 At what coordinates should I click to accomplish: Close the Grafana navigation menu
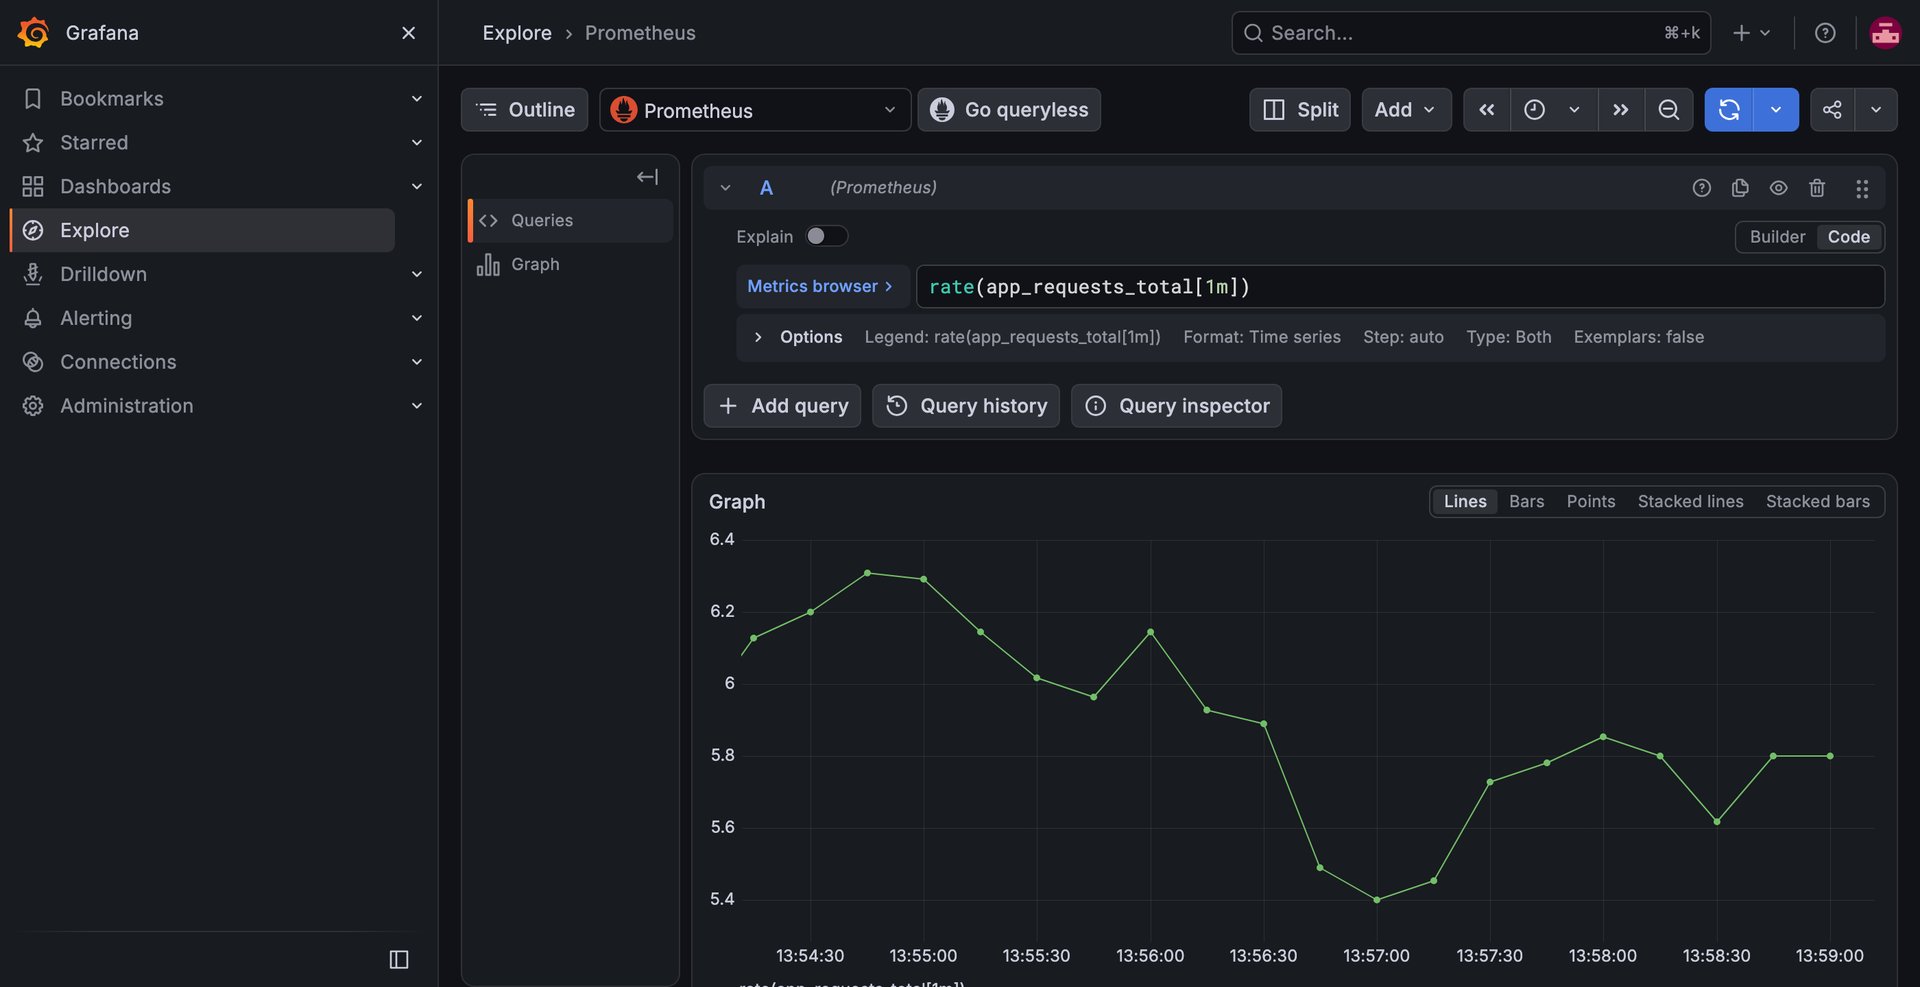408,33
